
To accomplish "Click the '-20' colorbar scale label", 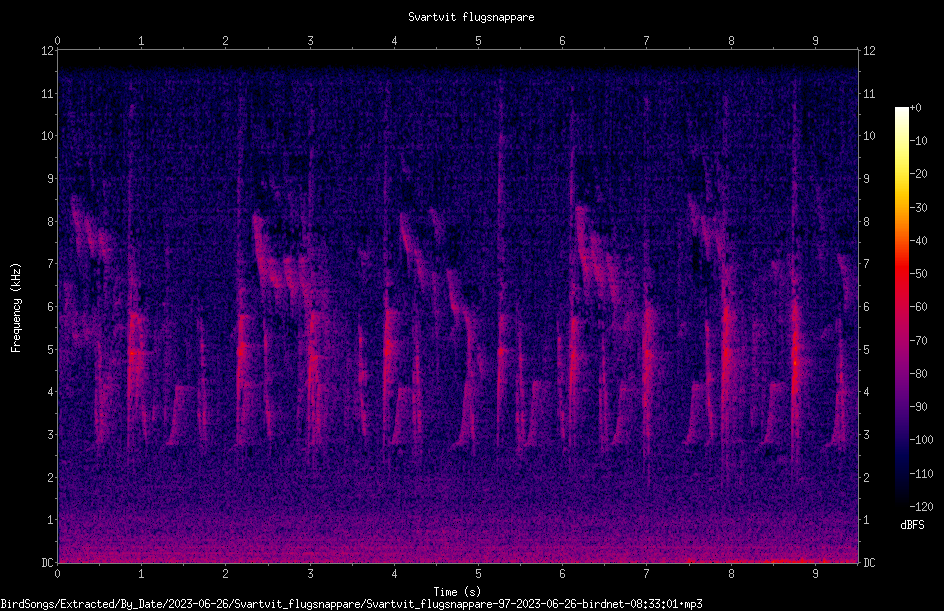I will coord(918,174).
